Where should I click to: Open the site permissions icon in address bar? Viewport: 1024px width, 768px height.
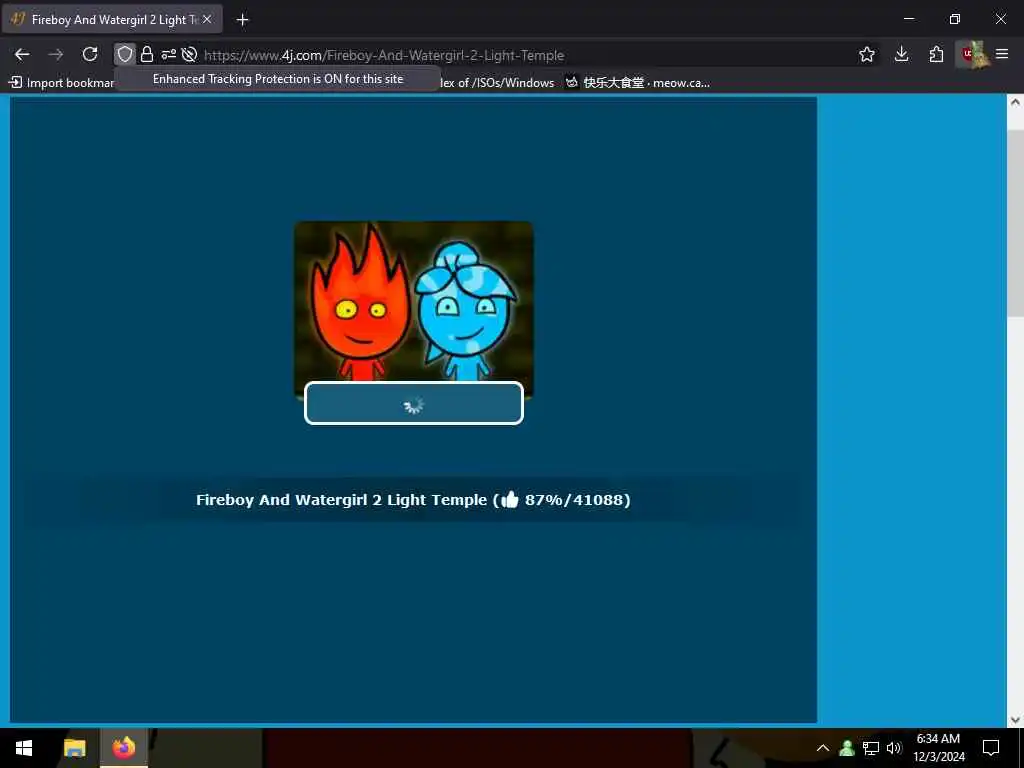[168, 54]
